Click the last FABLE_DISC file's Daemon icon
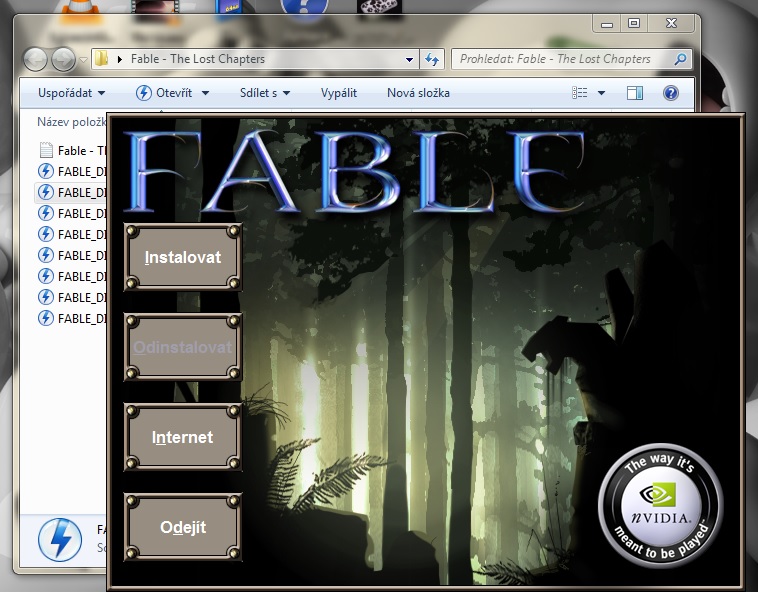The height and width of the screenshot is (592, 758). click(46, 318)
